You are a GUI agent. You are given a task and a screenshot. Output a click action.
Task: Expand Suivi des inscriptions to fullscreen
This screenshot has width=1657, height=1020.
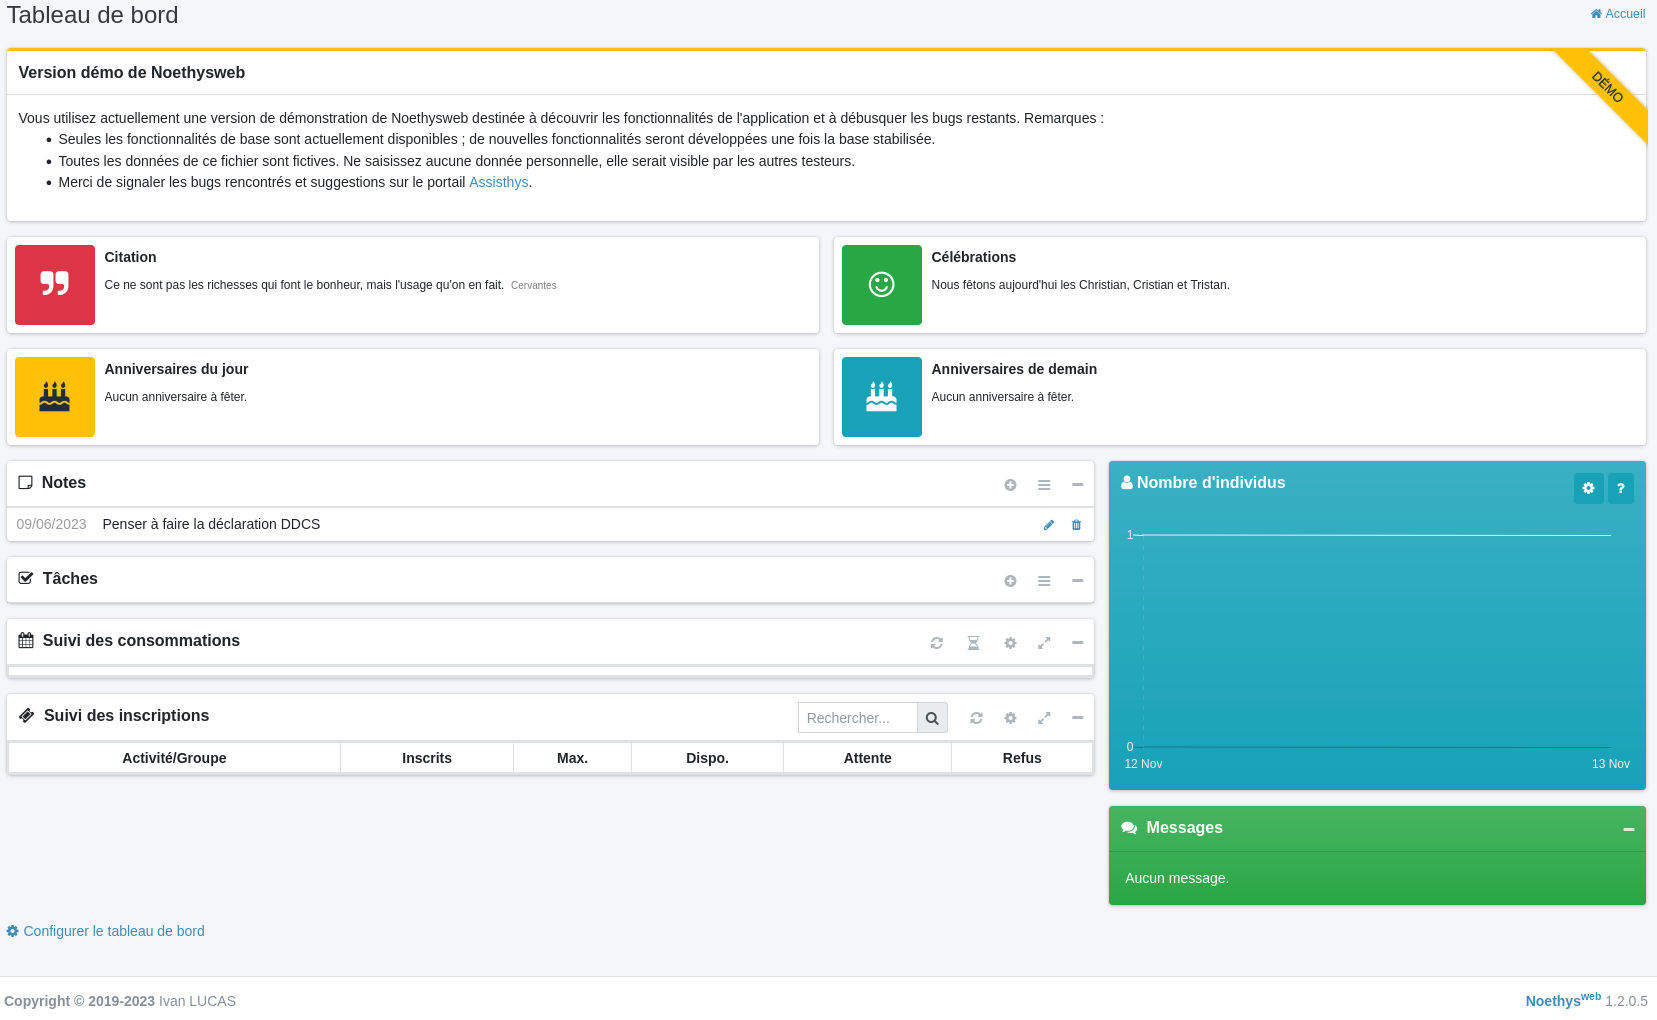1044,718
